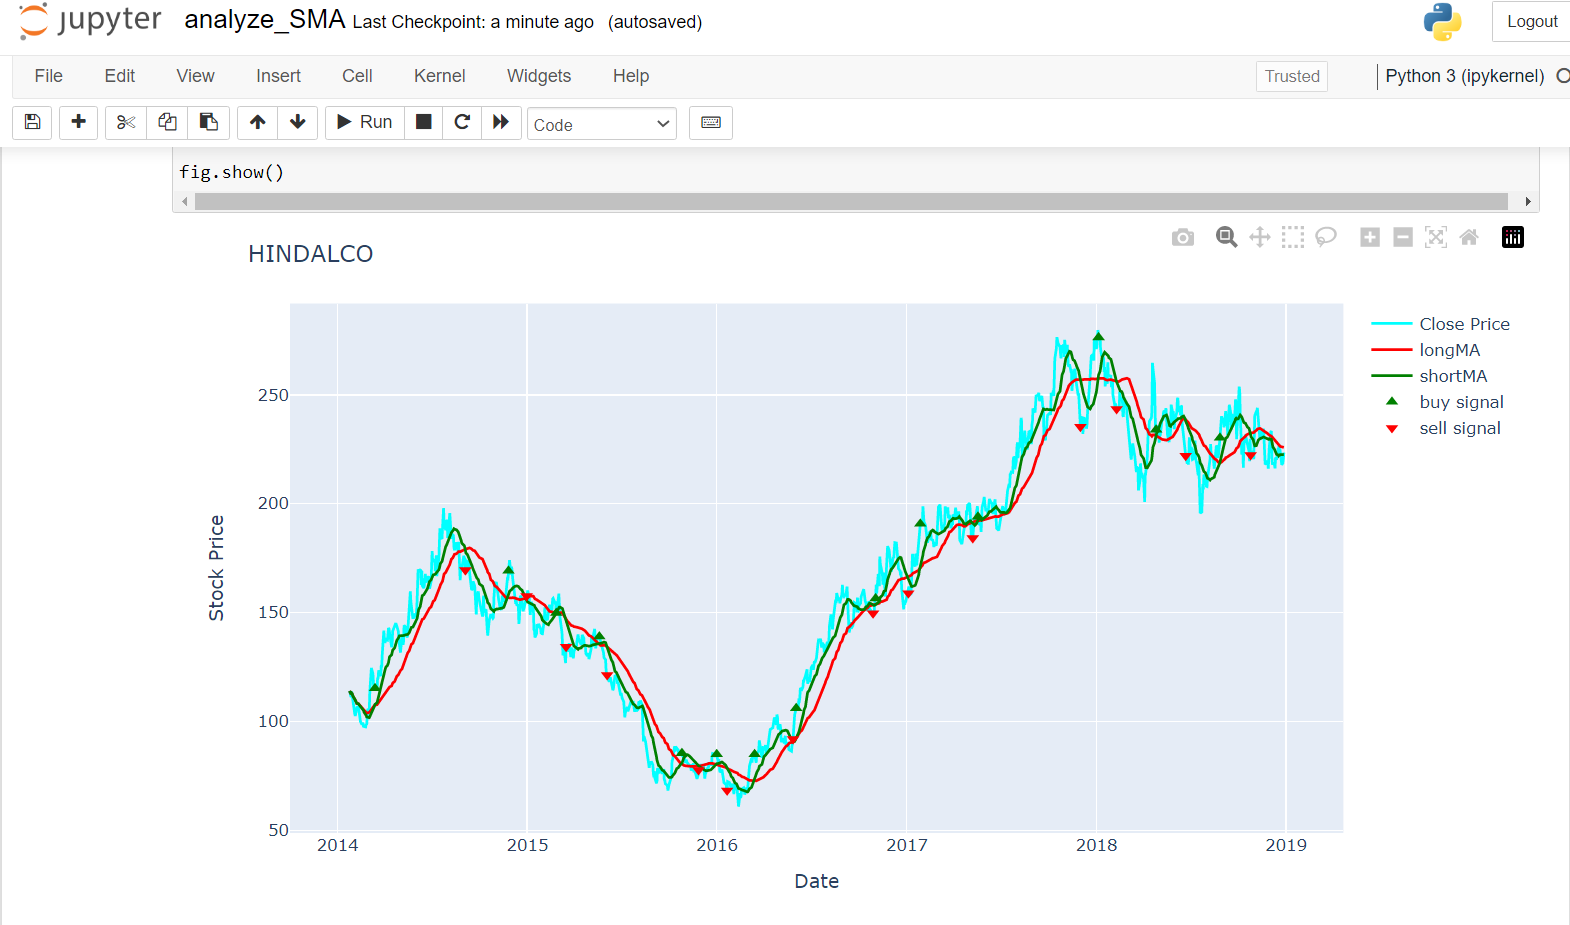Restart the kernel icon
Screen dimensions: 1570x925
coord(462,122)
